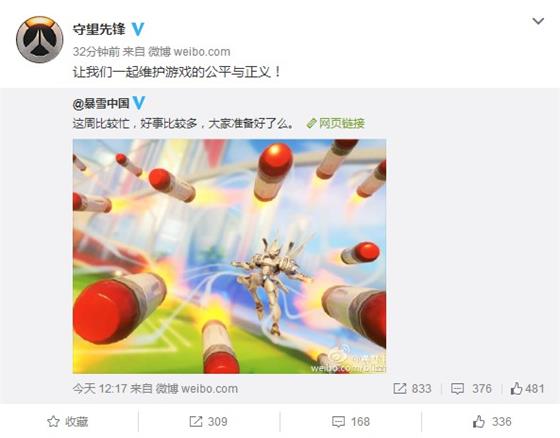Open the 微博 weibo.com source link under 32分钟前
The width and height of the screenshot is (560, 438).
pos(189,52)
